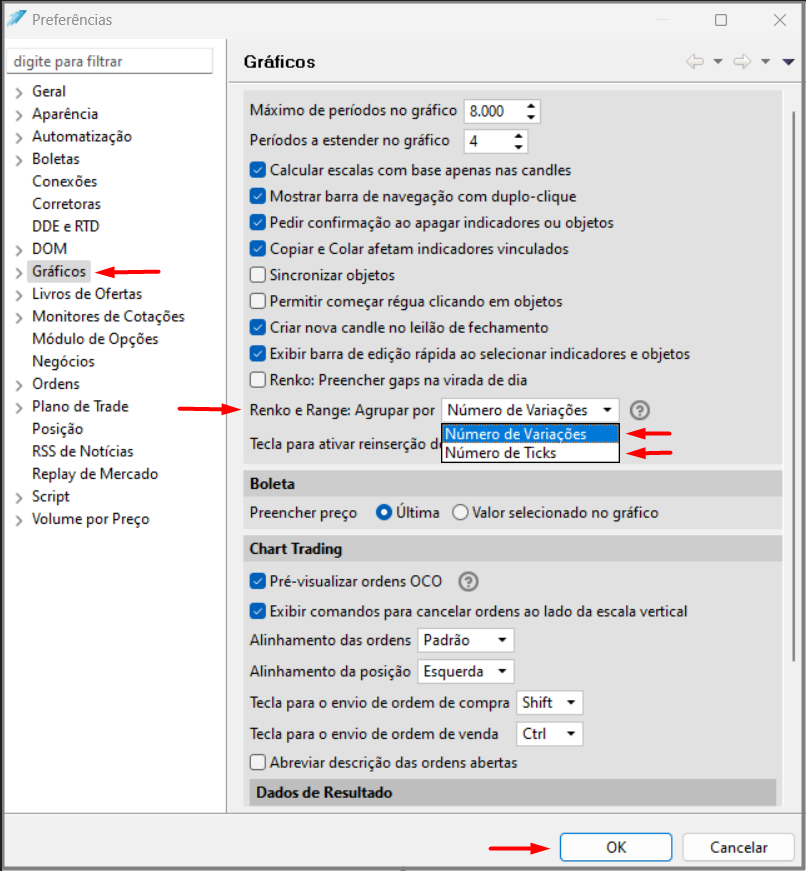Click the OK button
The image size is (806, 871).
tap(616, 847)
